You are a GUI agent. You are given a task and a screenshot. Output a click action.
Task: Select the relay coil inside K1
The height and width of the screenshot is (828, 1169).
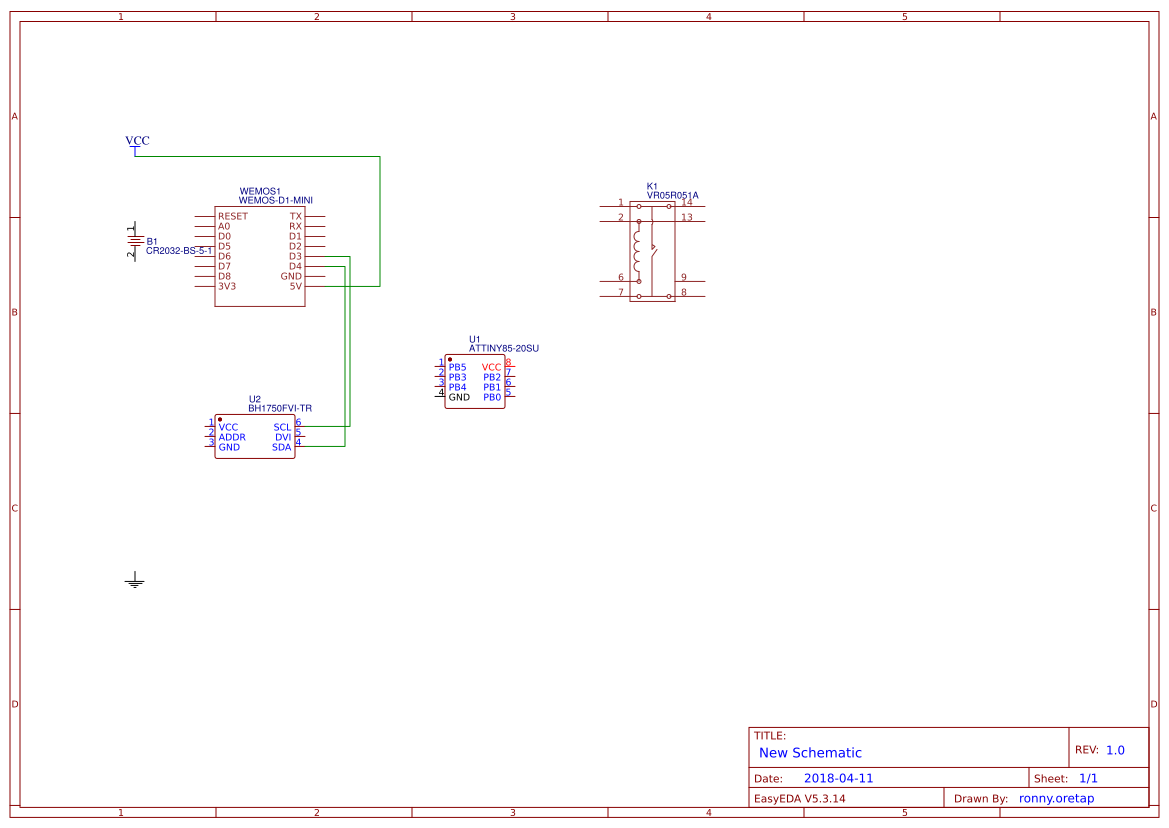pos(637,248)
